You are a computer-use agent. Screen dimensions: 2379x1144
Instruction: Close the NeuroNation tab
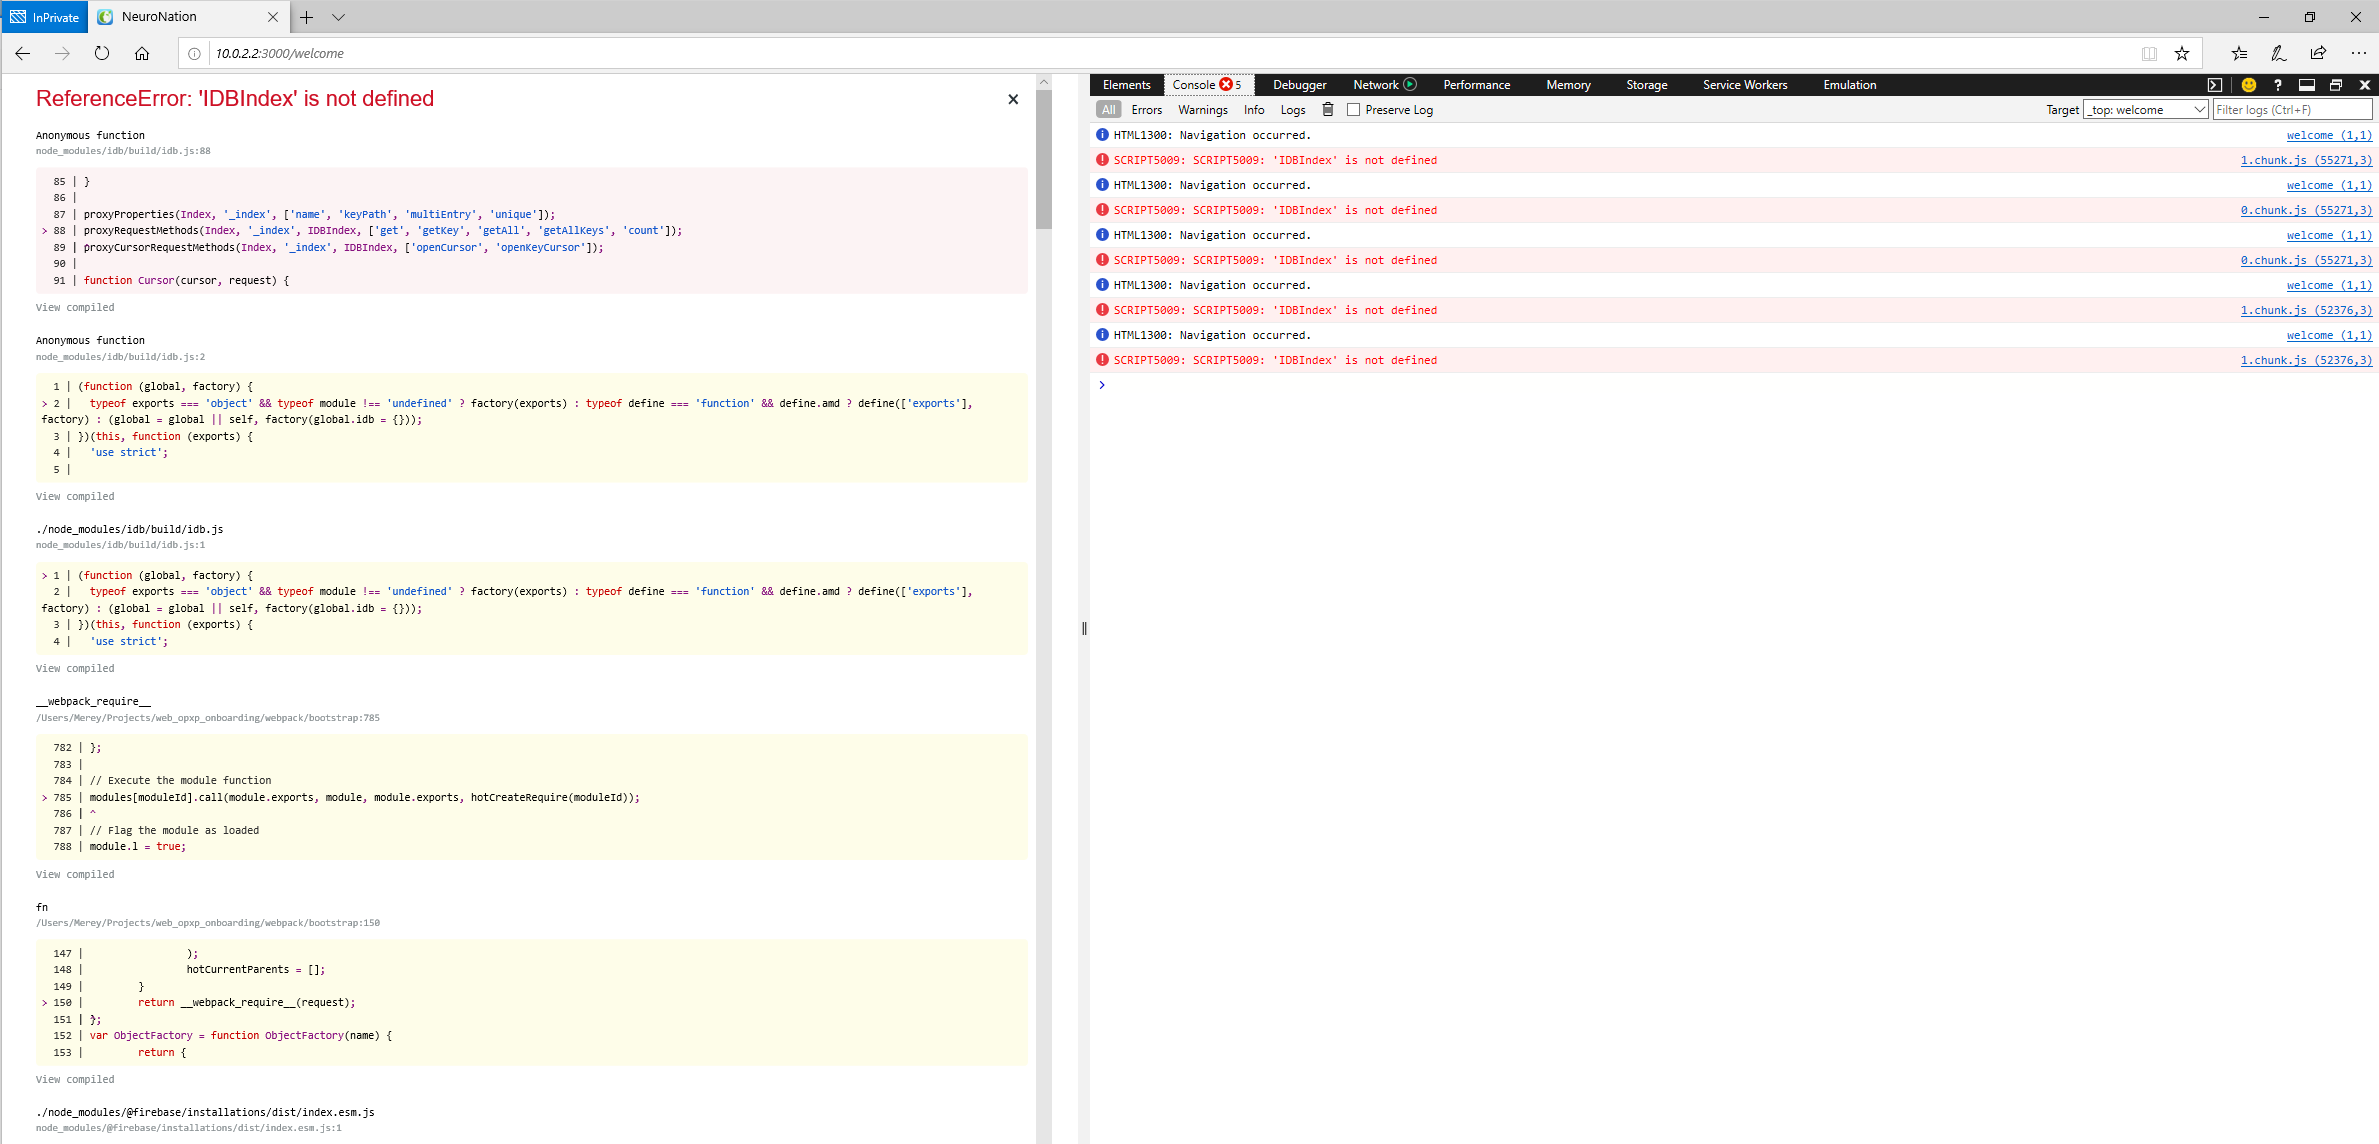click(x=273, y=17)
